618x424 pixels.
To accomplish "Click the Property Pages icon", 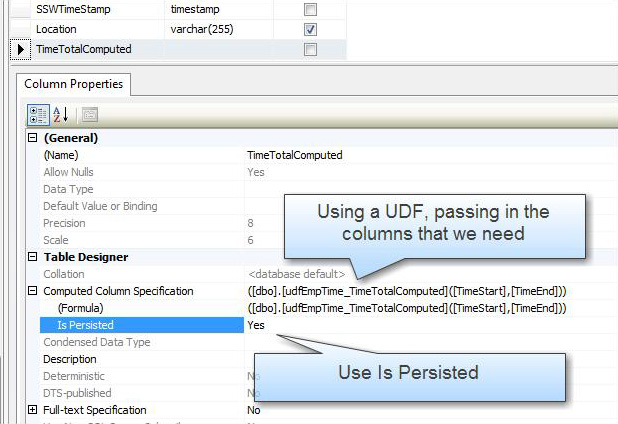I will point(88,115).
